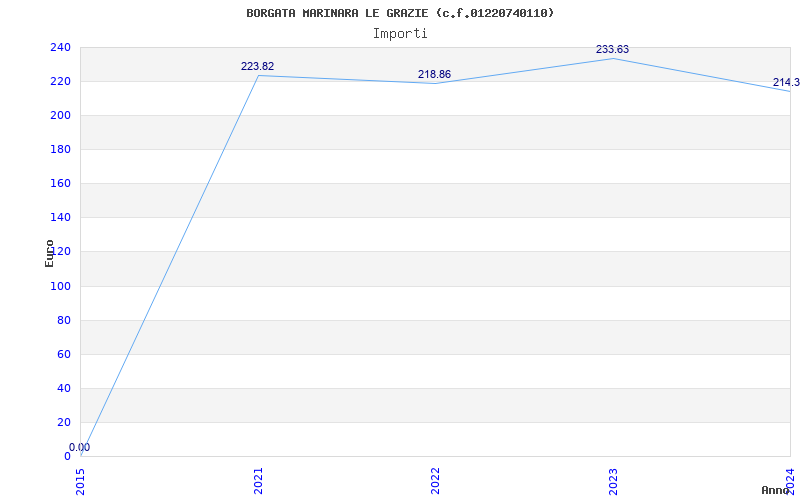Image resolution: width=800 pixels, height=500 pixels.
Task: Click the 2021 data point on the line
Action: coord(258,76)
